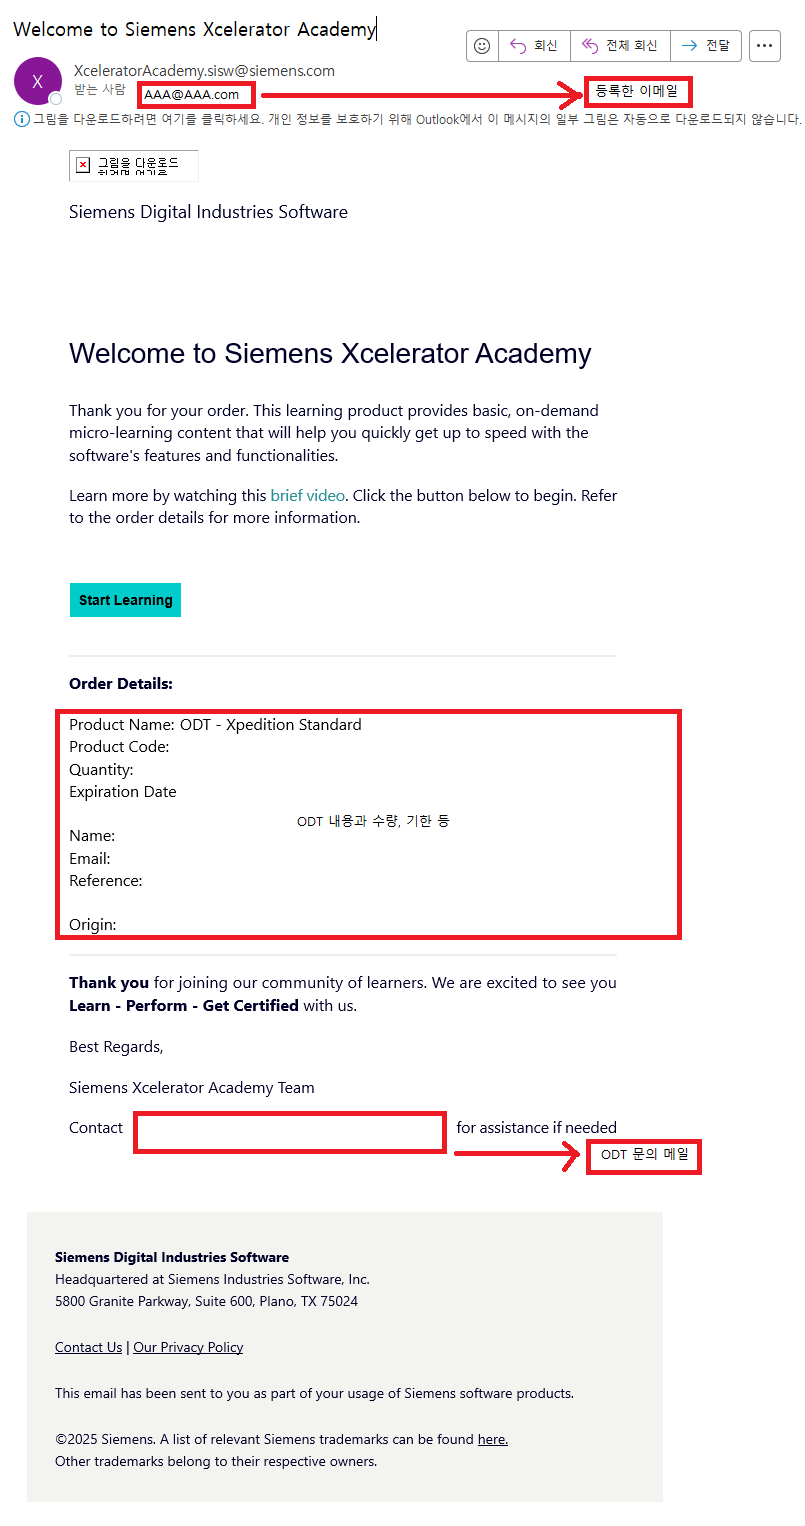This screenshot has width=805, height=1526.
Task: Click the blocked image red X placeholder
Action: 83,165
